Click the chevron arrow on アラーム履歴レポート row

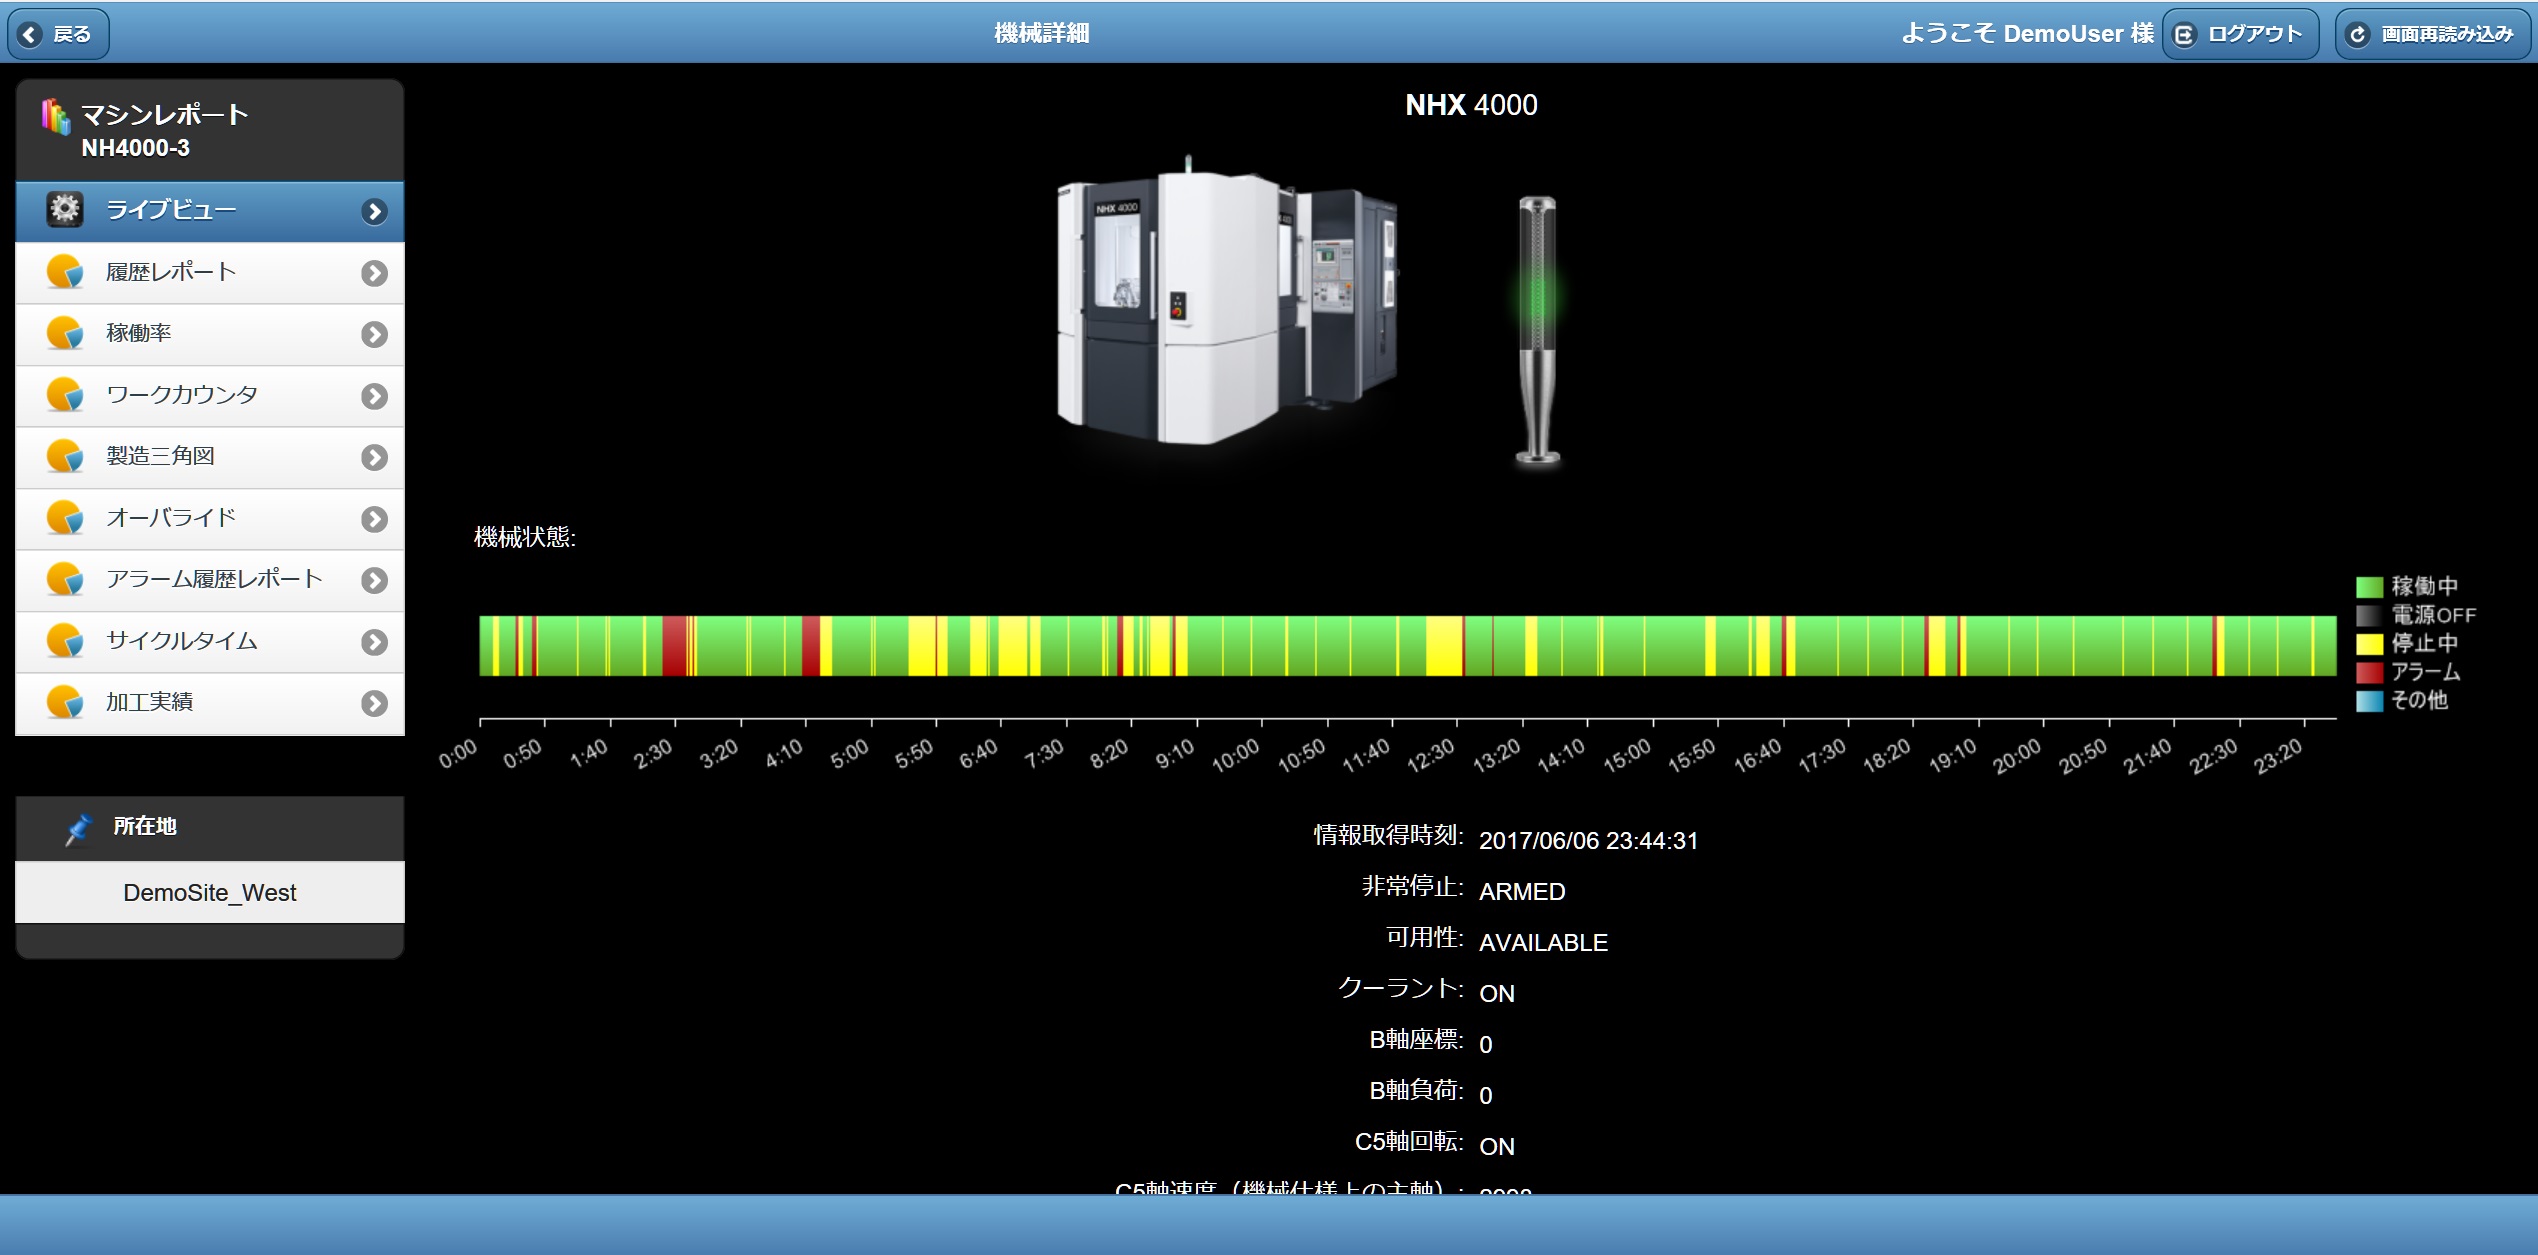point(375,581)
